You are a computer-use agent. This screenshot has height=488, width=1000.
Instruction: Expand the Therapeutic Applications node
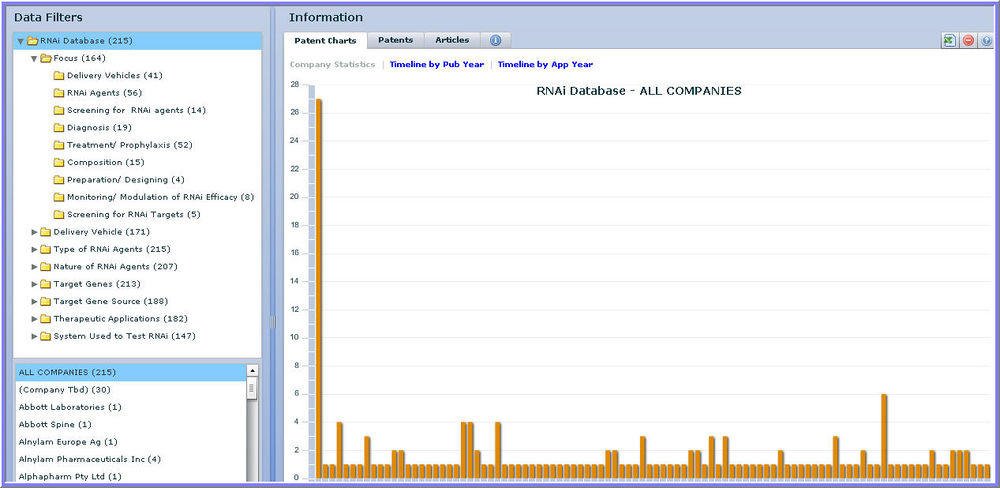coord(34,319)
